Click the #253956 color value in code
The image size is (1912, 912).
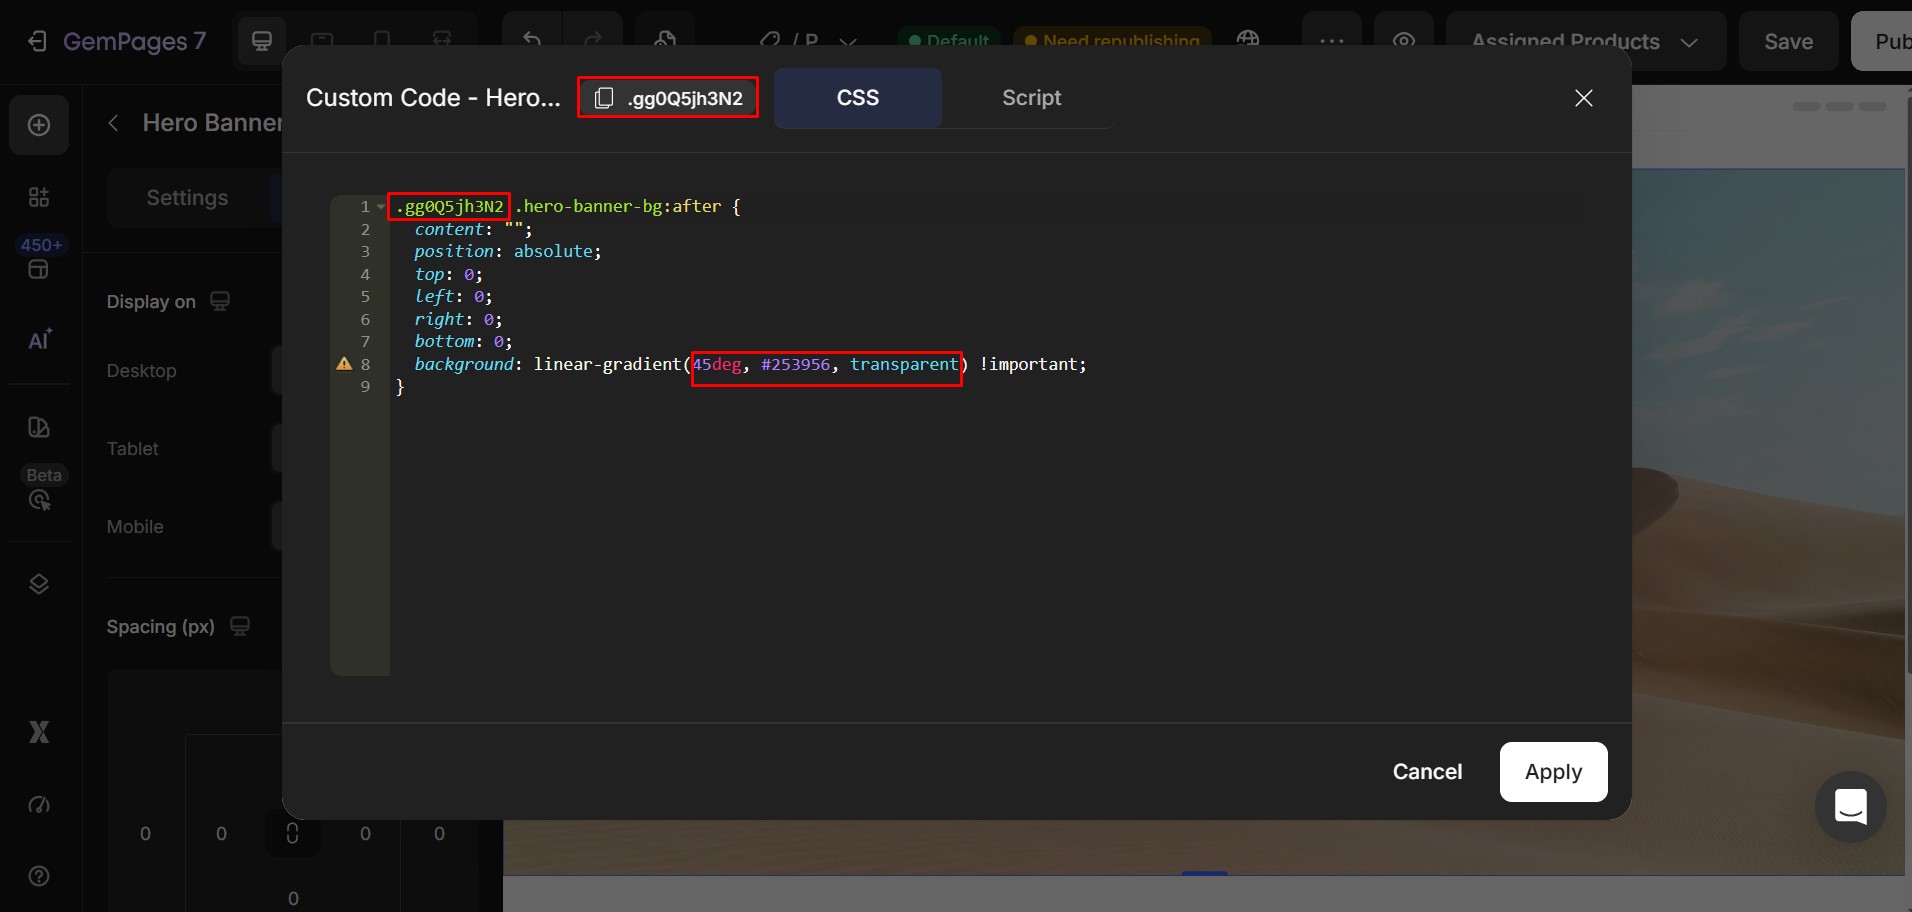pos(795,364)
